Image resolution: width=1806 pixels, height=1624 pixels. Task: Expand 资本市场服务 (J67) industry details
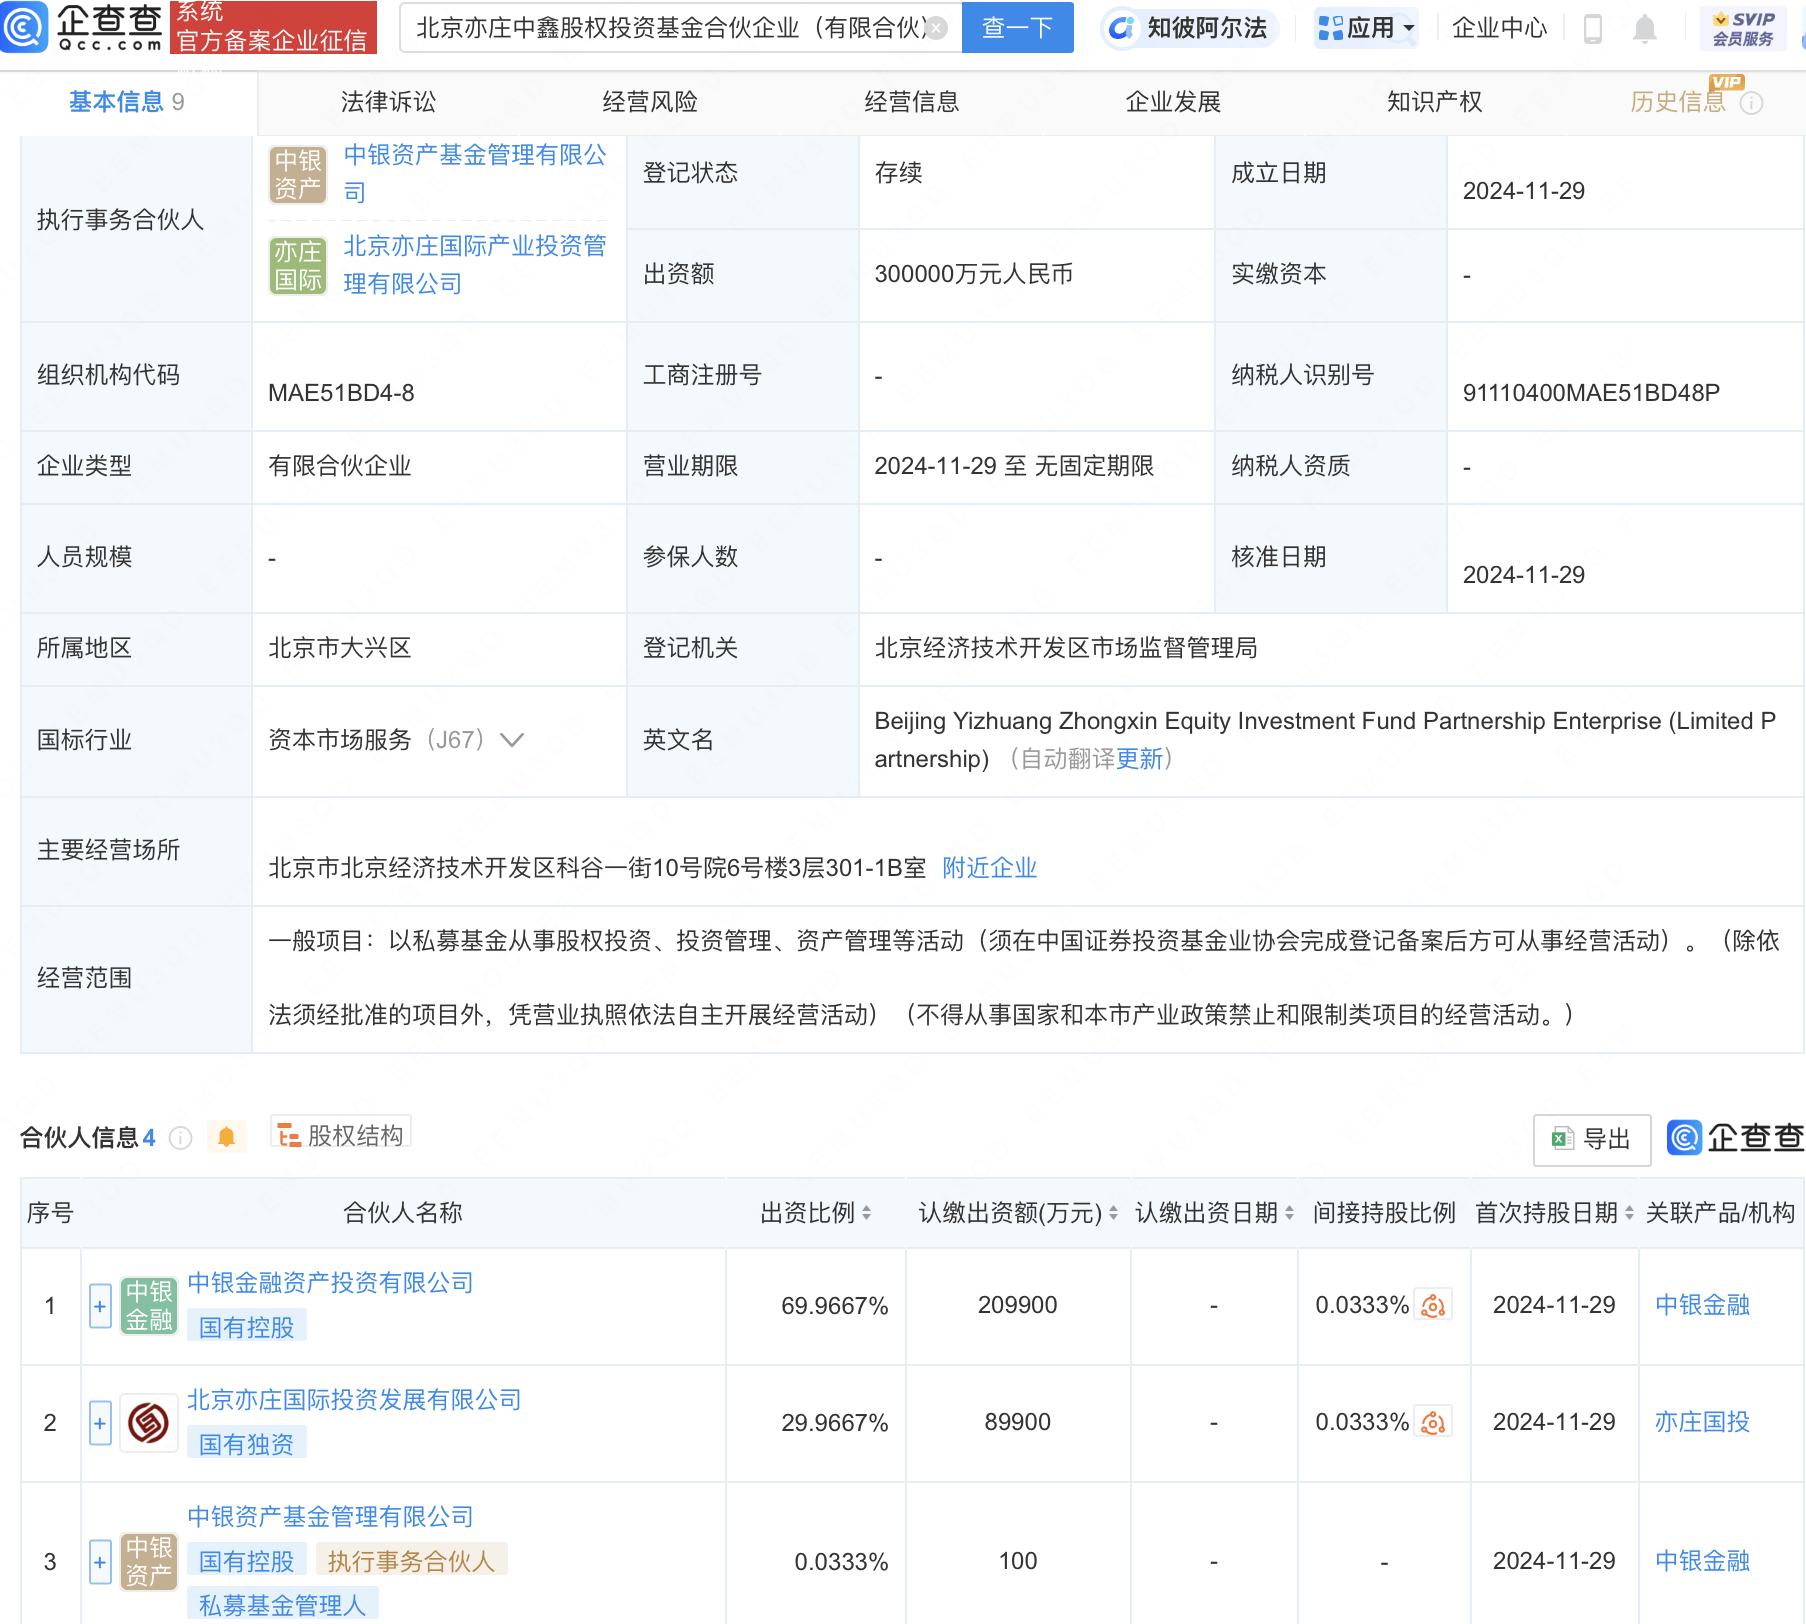tap(511, 740)
